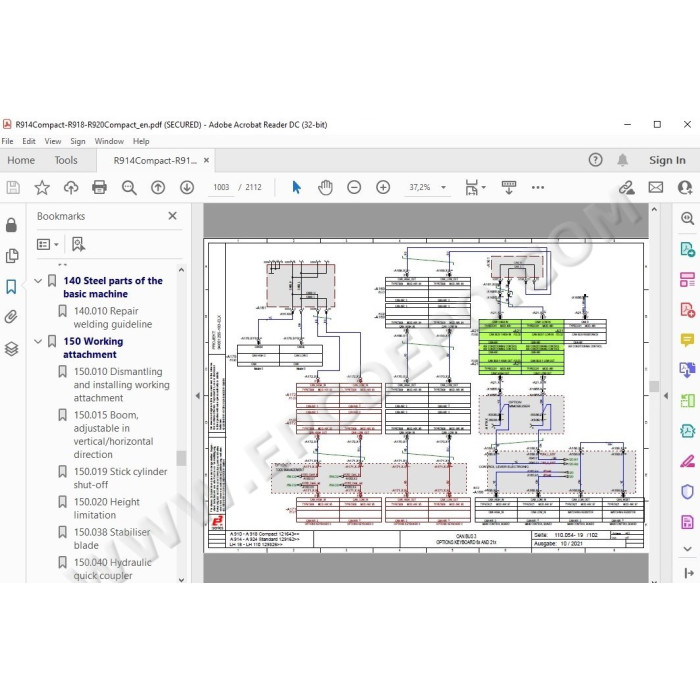Open the 150.020 Height limitation bookmark
The height and width of the screenshot is (700, 700).
coord(107,508)
